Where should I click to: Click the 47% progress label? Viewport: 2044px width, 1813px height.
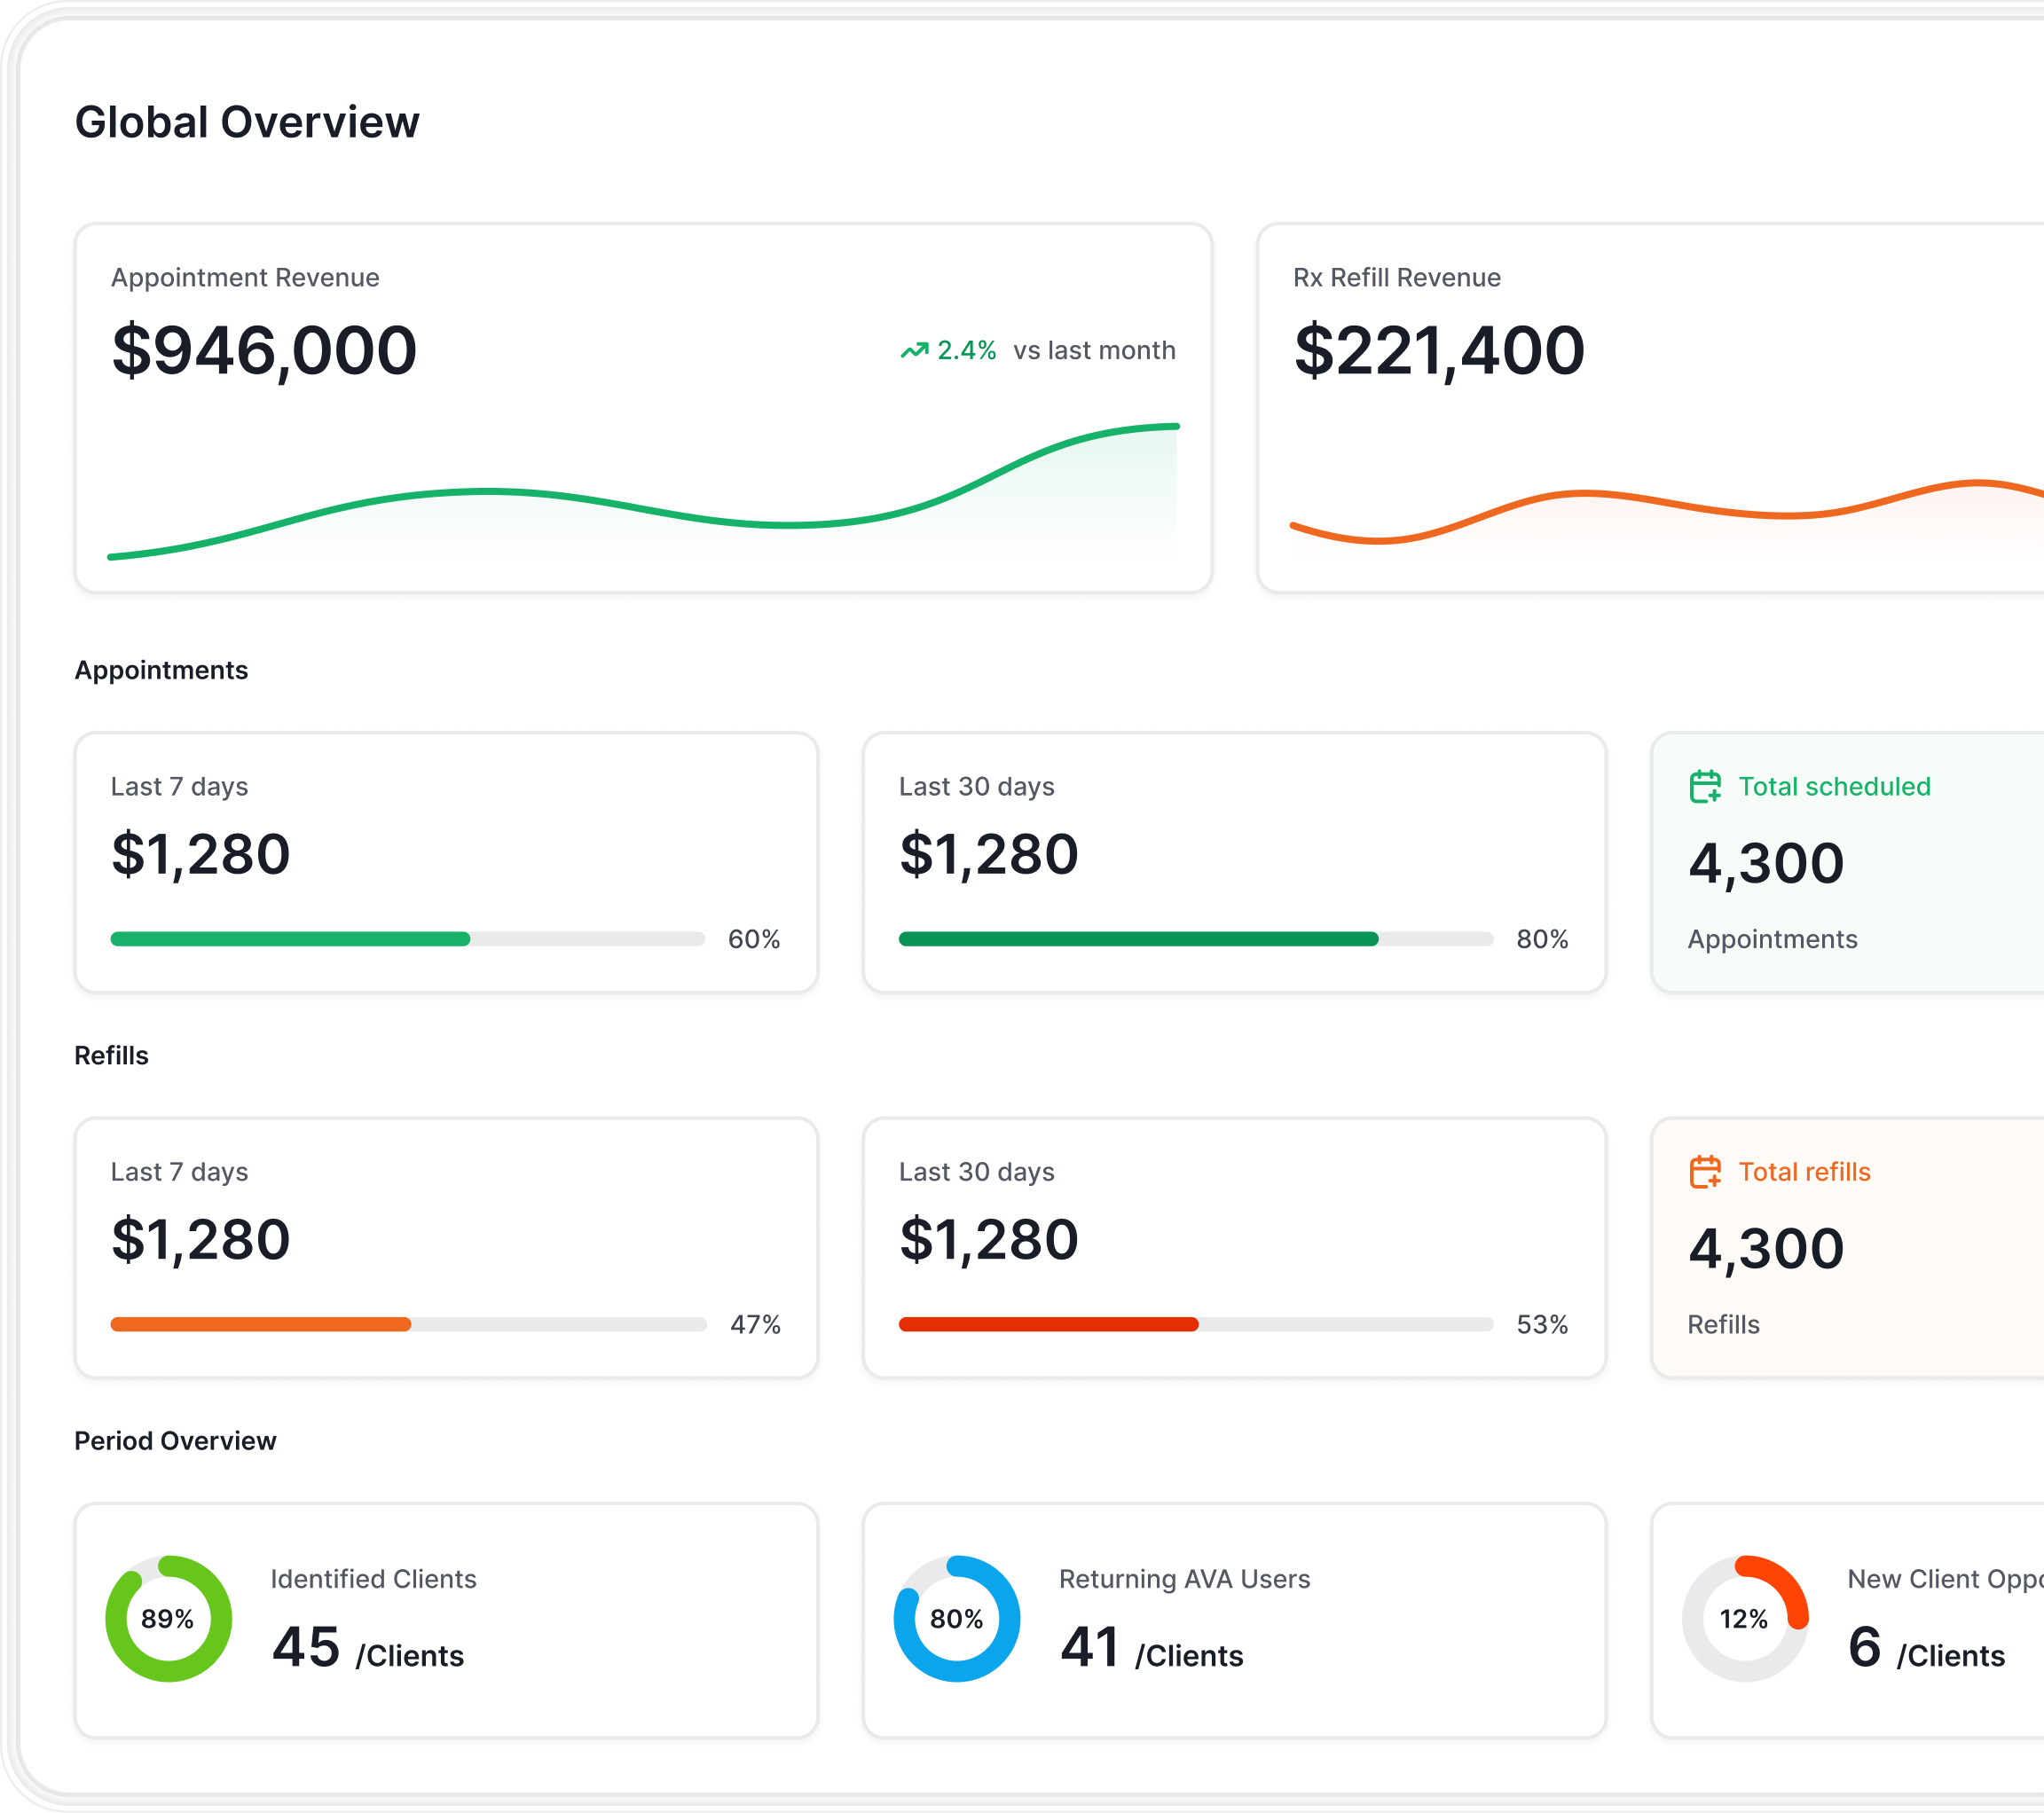click(755, 1324)
